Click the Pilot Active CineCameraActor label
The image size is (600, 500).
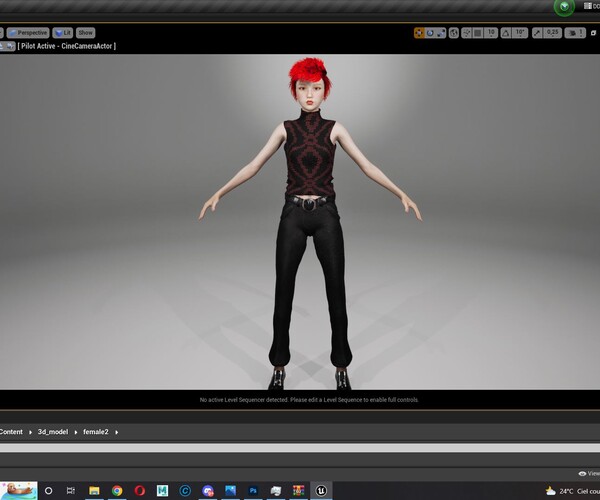point(67,46)
